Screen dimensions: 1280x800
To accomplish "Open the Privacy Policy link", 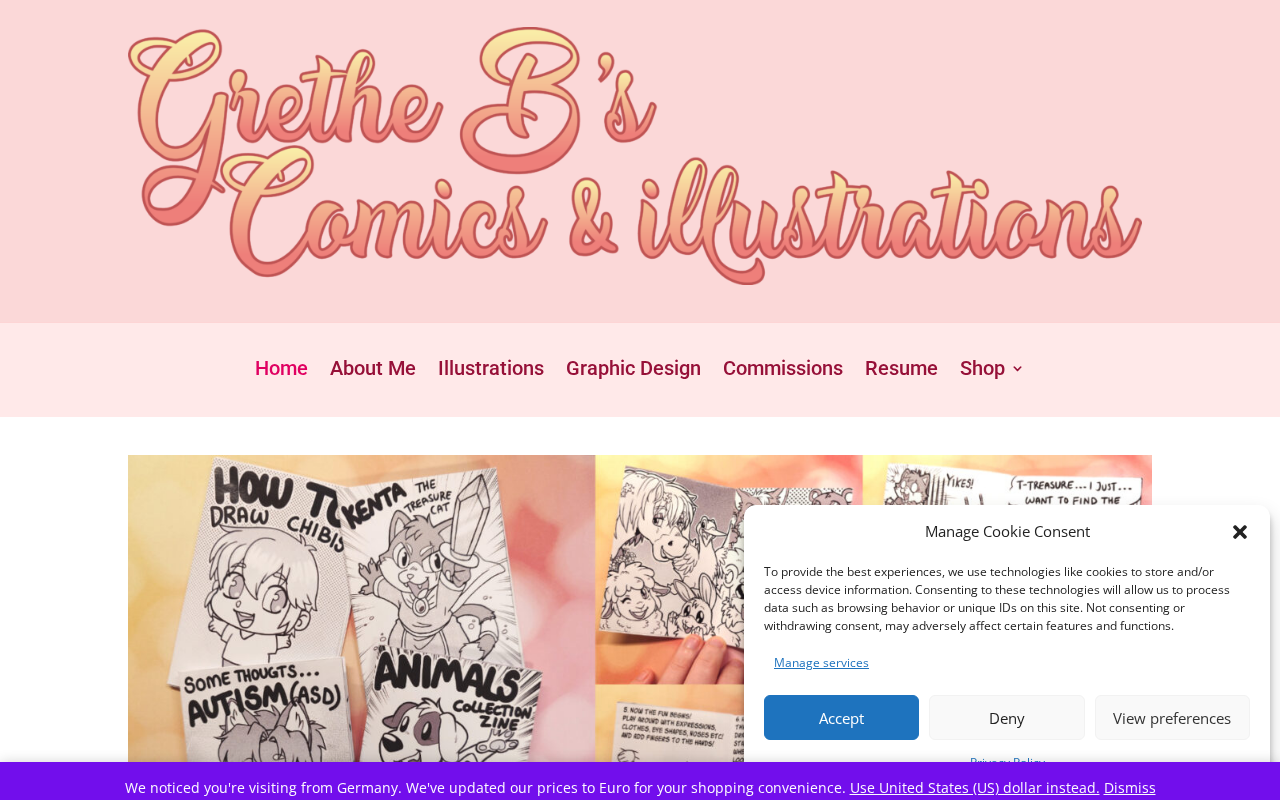I will [1007, 760].
